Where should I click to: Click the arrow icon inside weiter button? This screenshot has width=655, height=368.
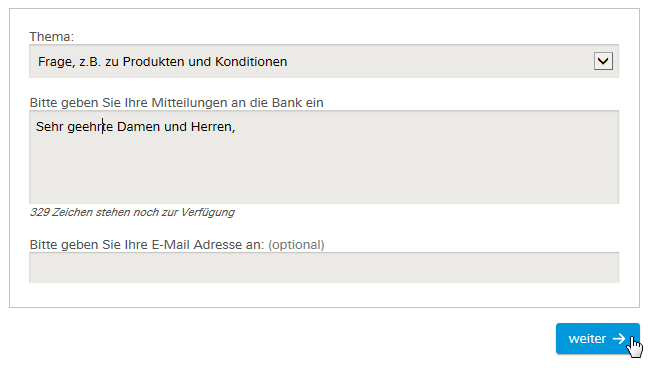[619, 339]
